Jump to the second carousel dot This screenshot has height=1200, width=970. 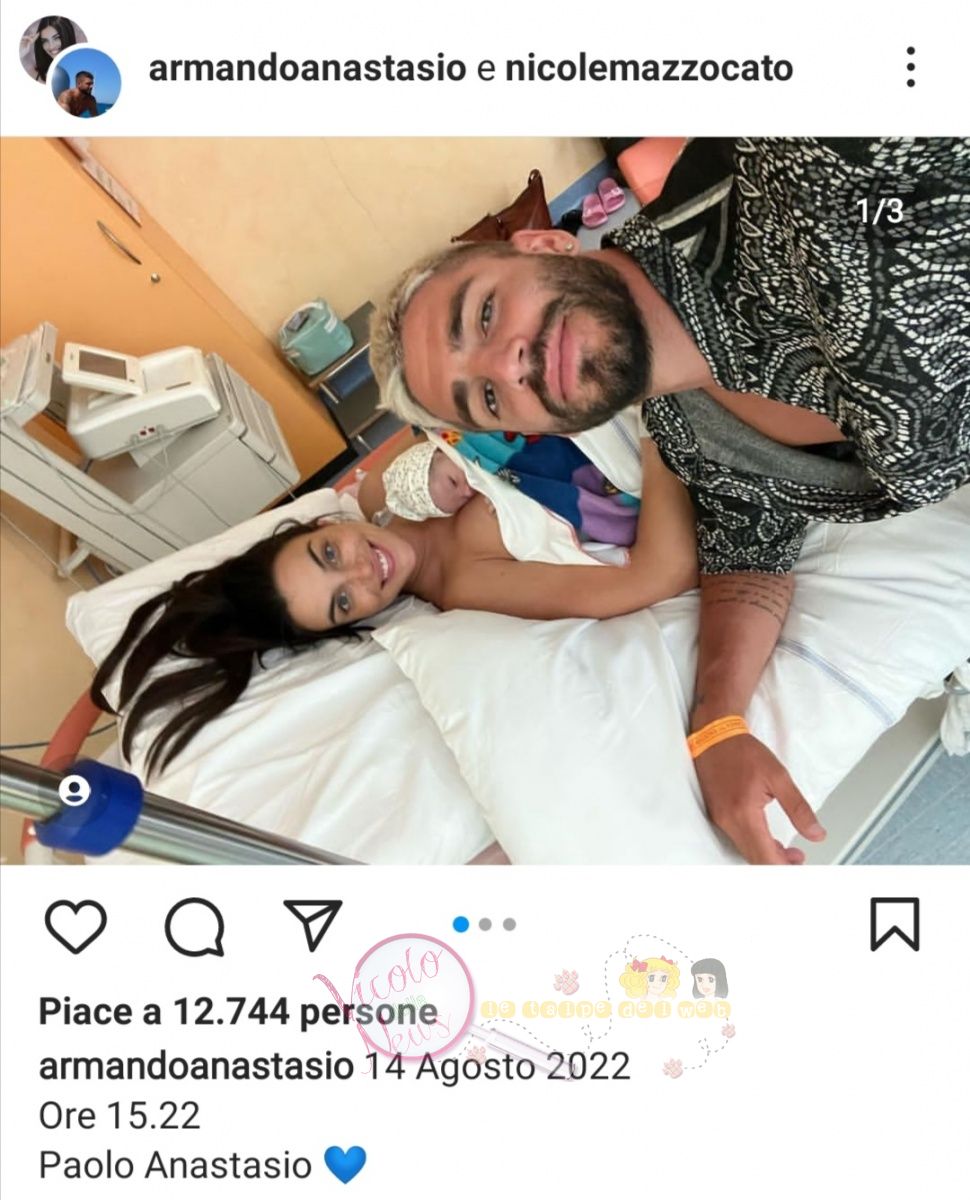485,924
